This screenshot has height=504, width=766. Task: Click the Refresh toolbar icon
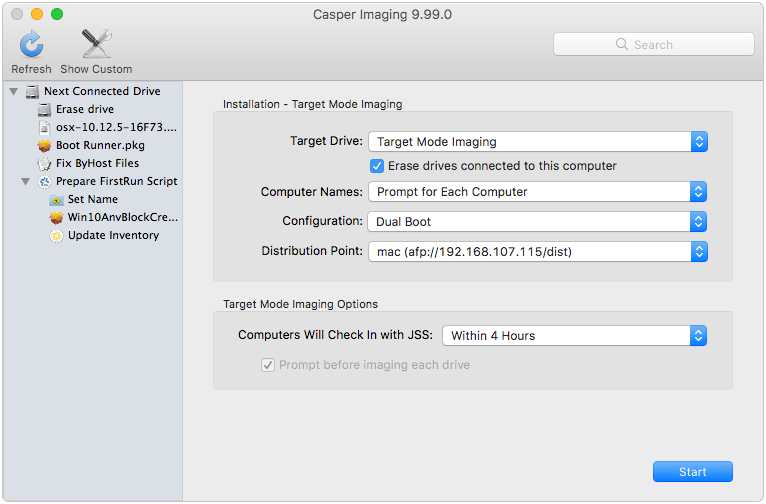[x=31, y=44]
